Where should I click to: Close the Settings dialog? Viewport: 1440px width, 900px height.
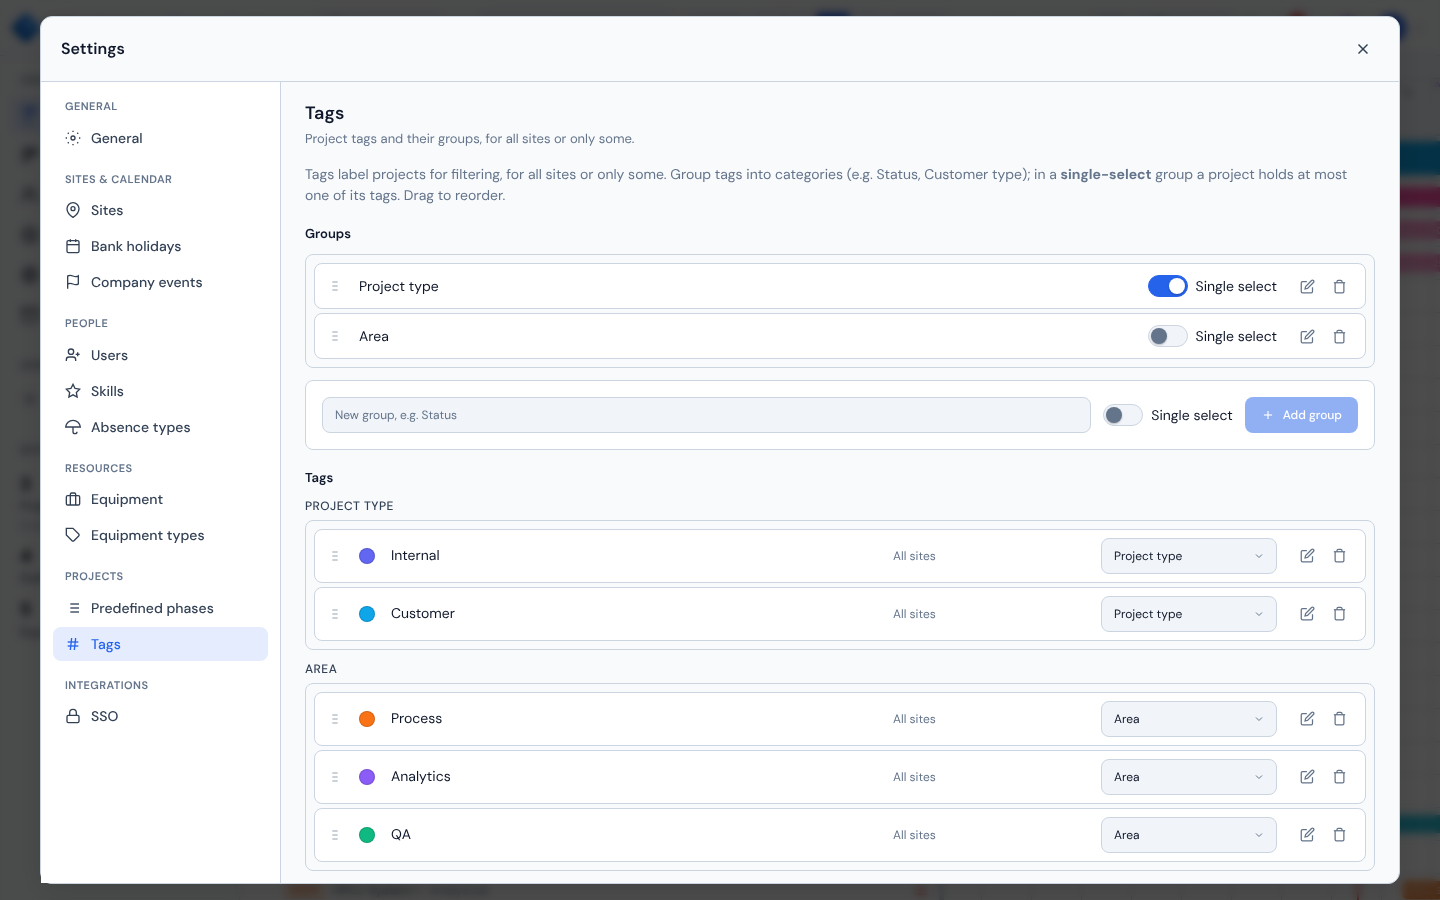[1362, 49]
